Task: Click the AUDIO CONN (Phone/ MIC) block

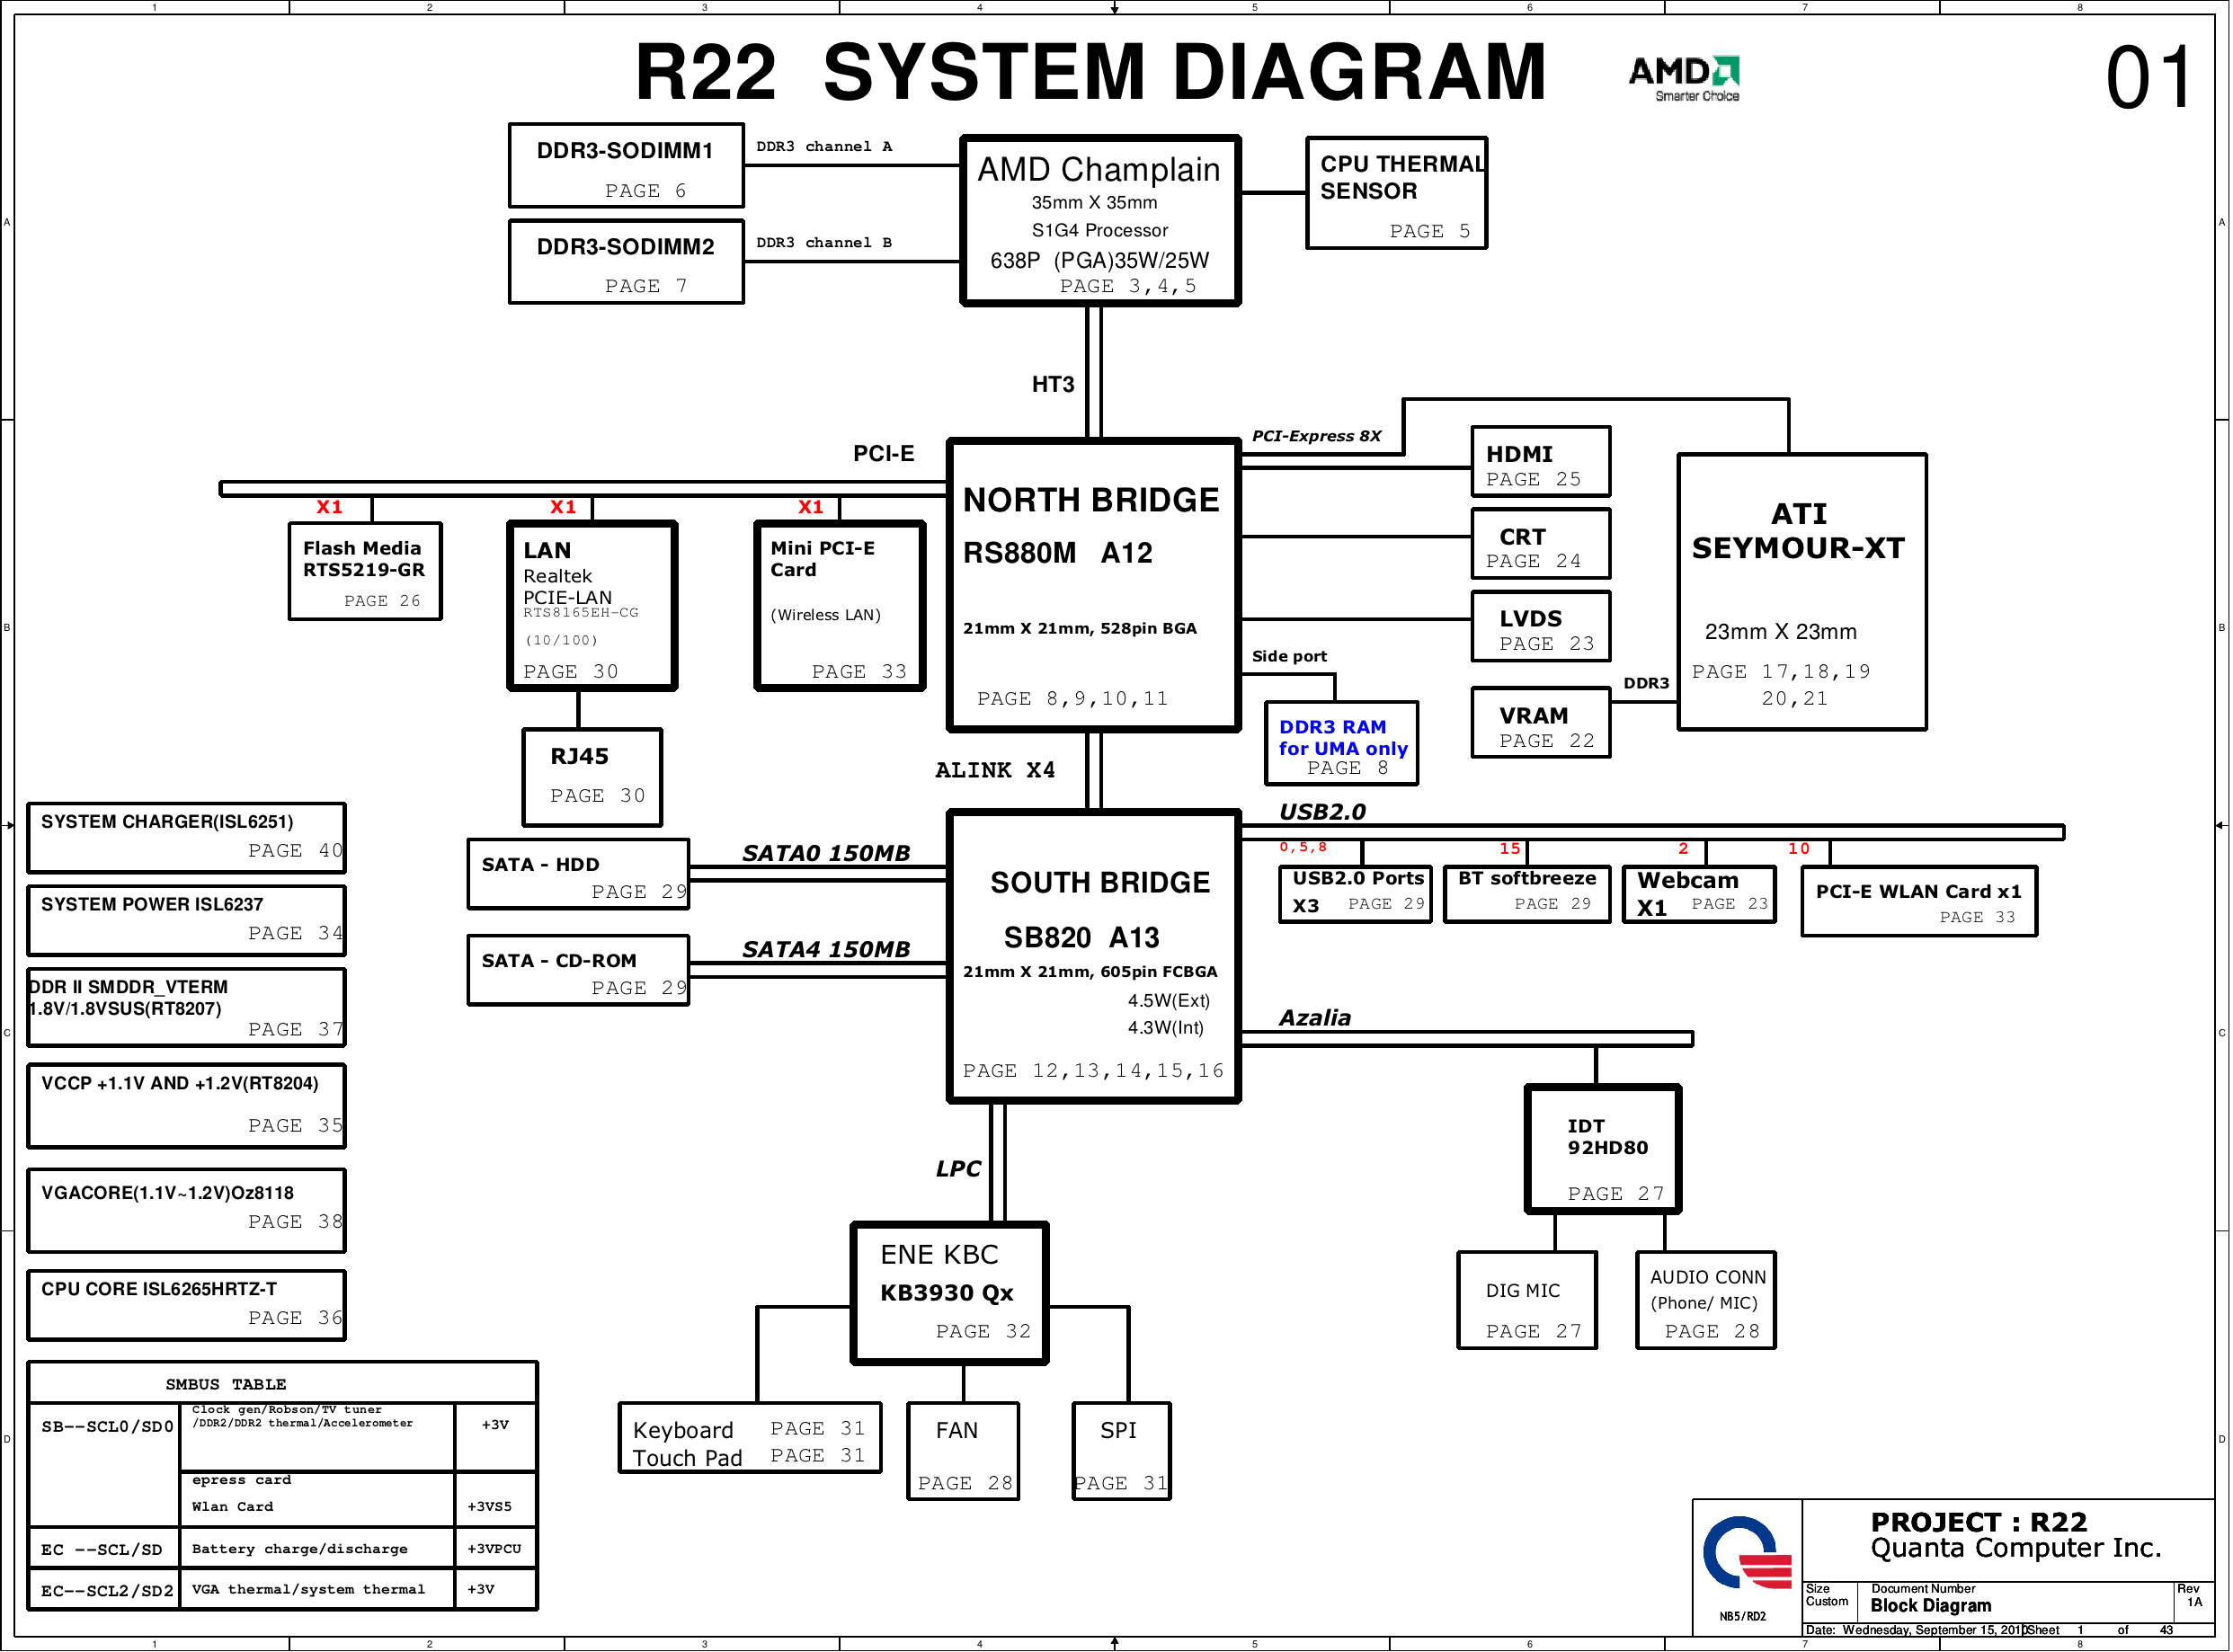Action: 1706,1301
